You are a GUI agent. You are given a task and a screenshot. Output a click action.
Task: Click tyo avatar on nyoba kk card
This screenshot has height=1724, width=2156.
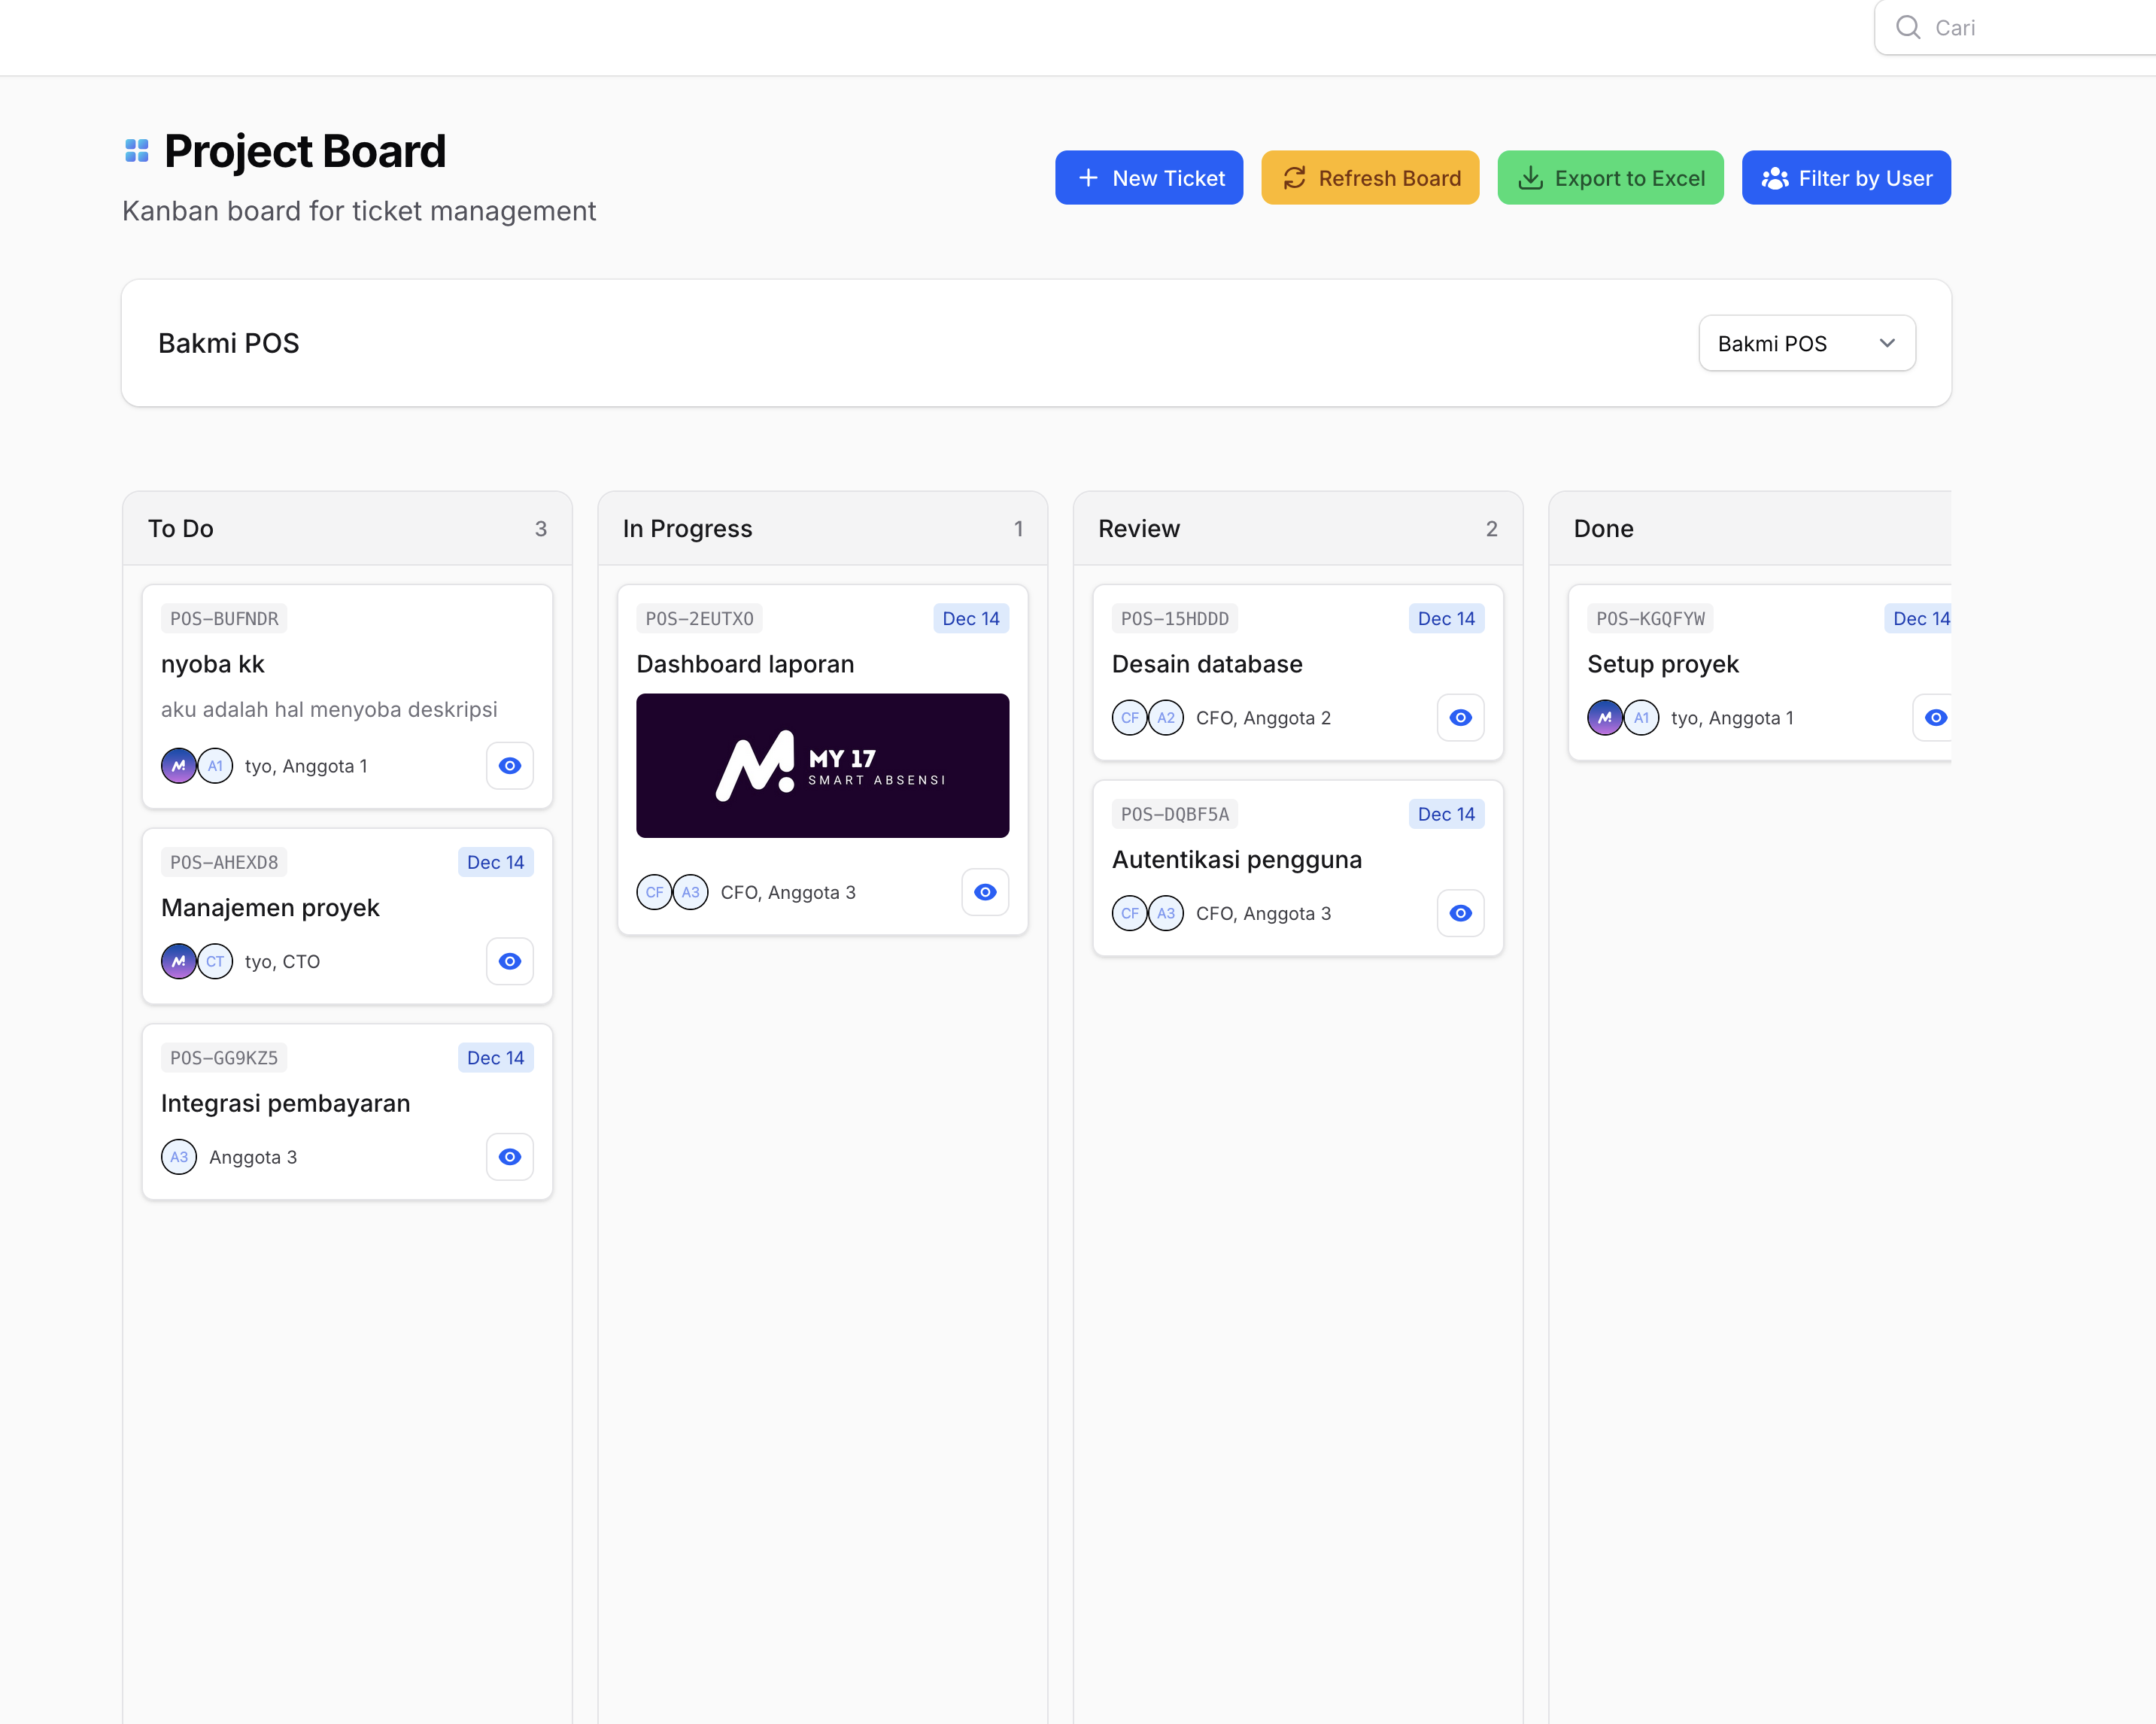pyautogui.click(x=179, y=766)
